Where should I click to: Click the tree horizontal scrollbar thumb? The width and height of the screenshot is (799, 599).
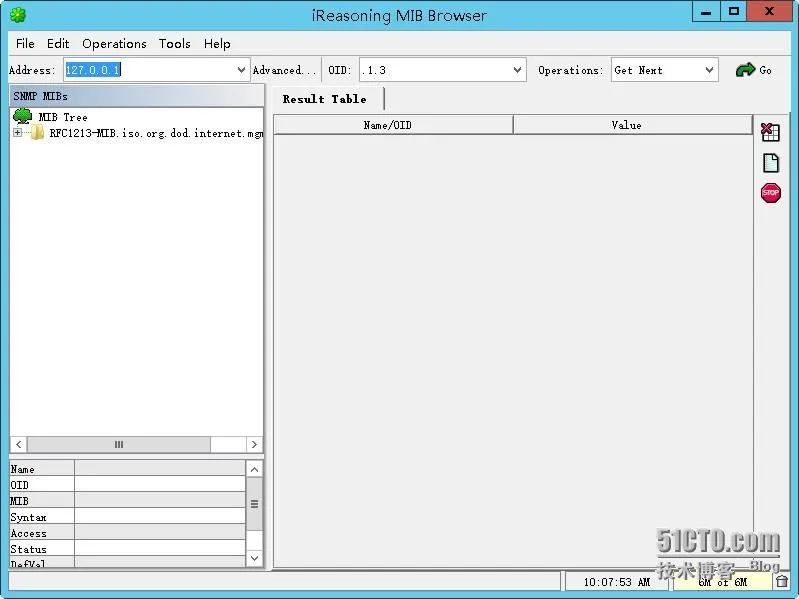[119, 445]
